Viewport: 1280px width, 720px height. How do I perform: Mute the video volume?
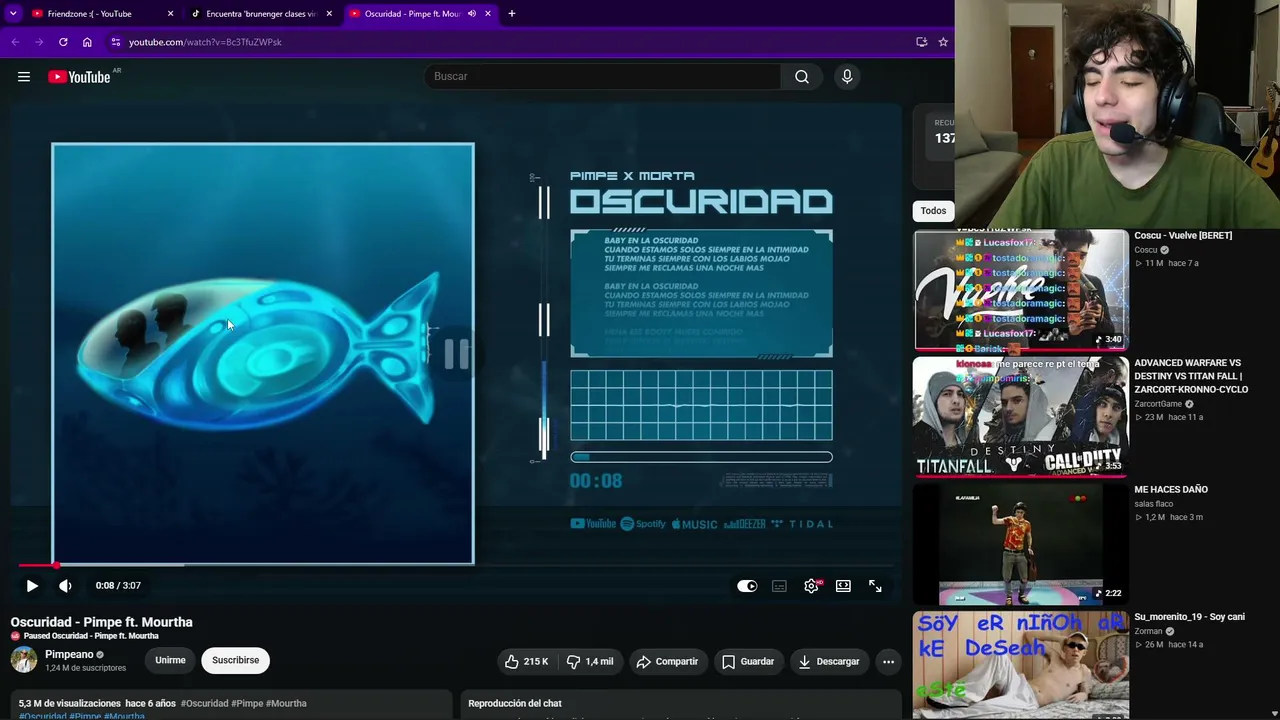pyautogui.click(x=65, y=586)
